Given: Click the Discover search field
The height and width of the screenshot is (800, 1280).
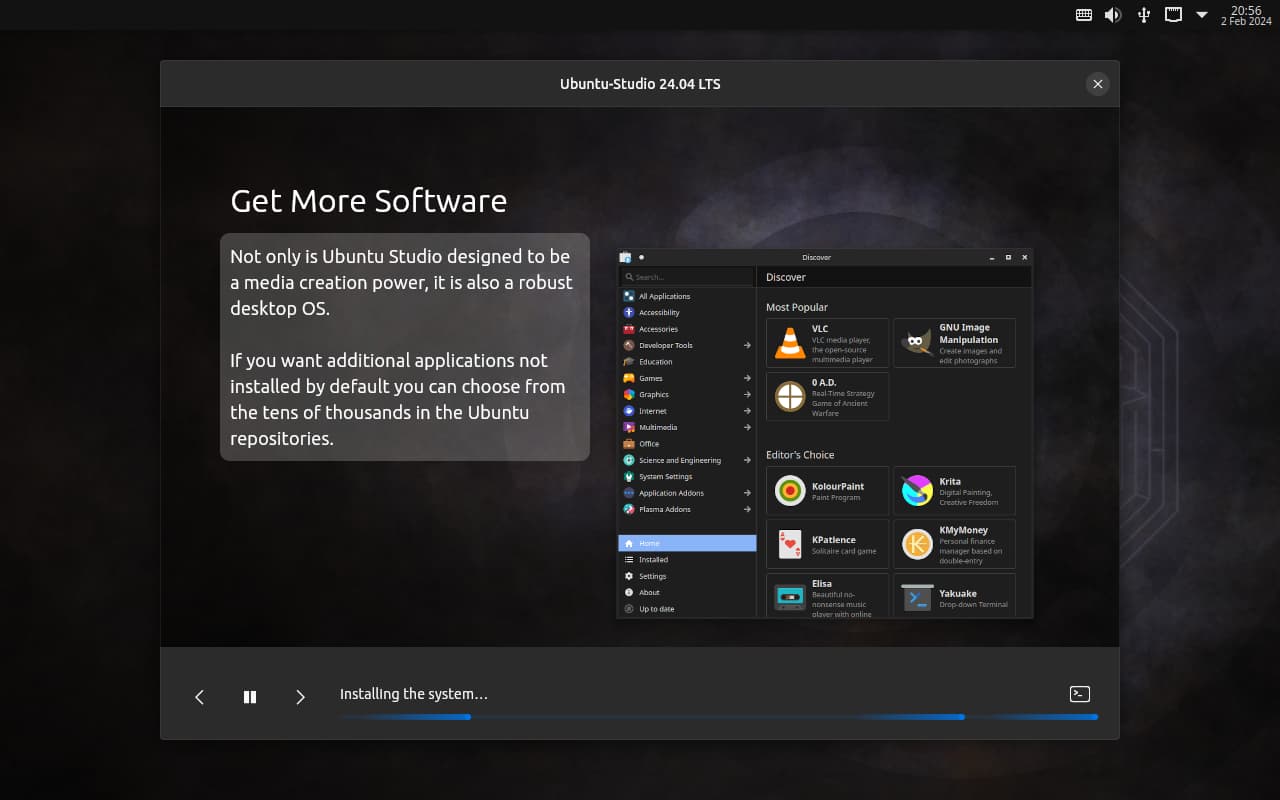Looking at the screenshot, I should [x=687, y=277].
